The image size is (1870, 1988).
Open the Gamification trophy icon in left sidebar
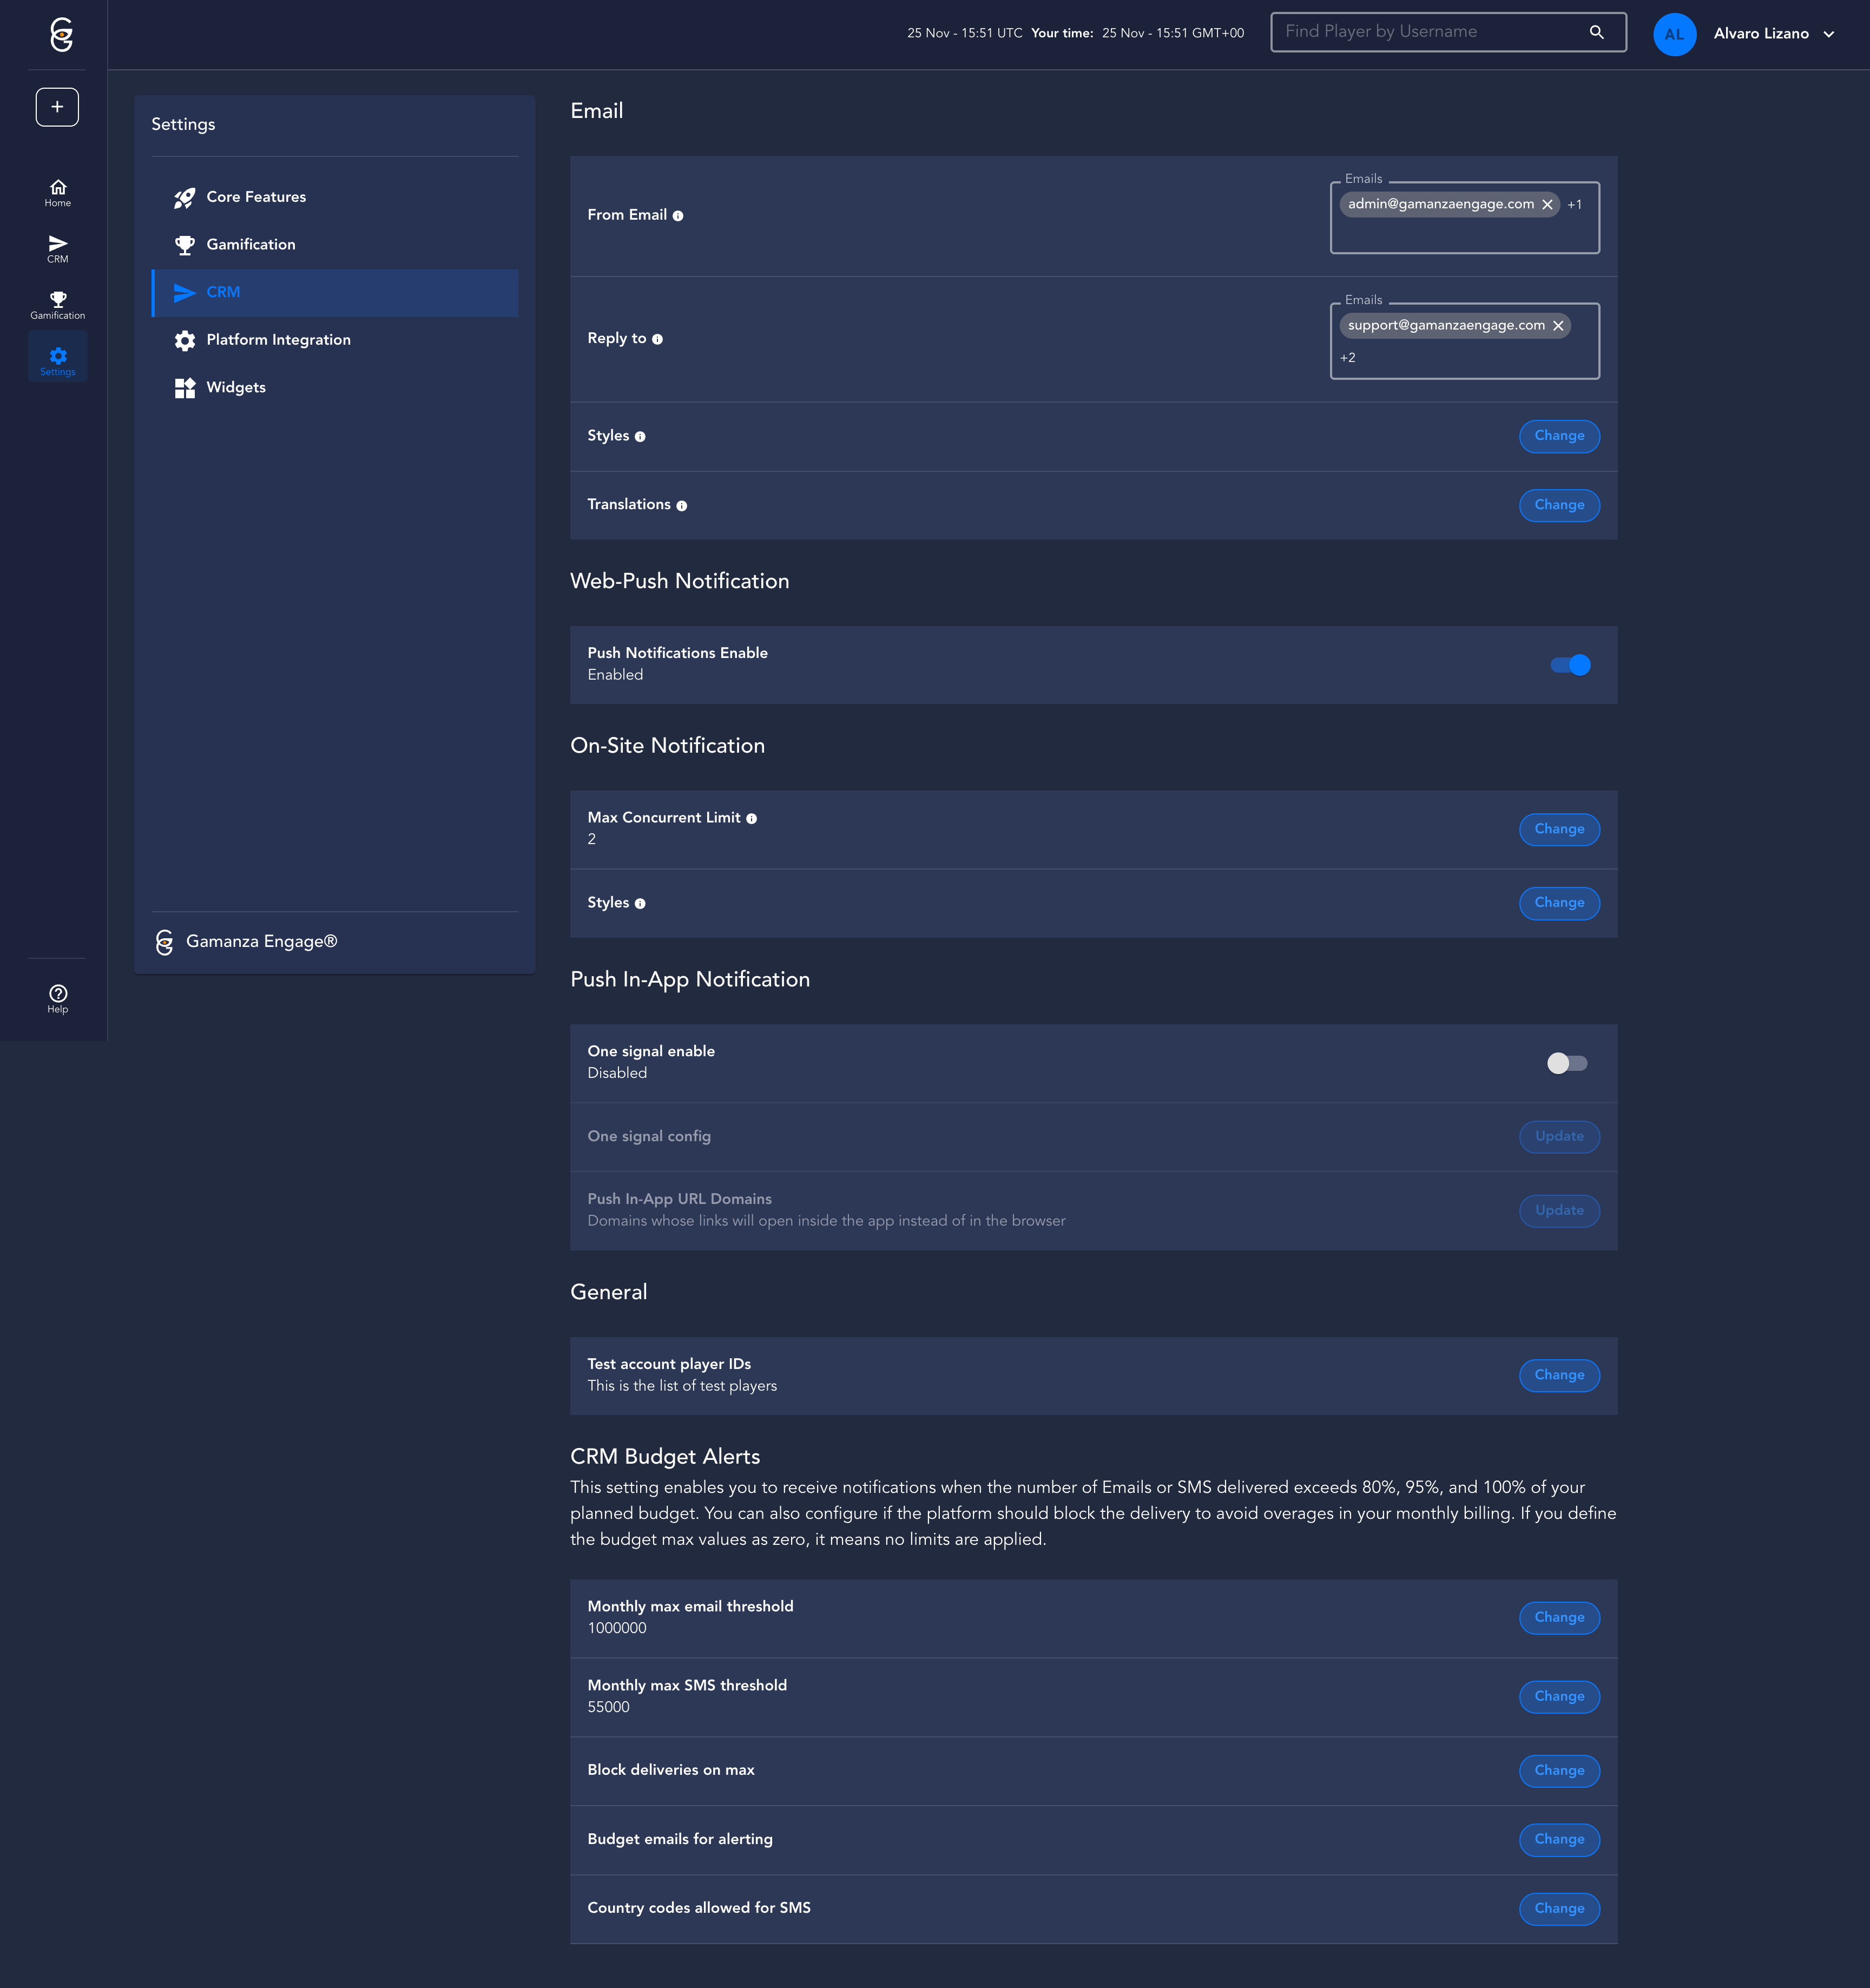(58, 304)
